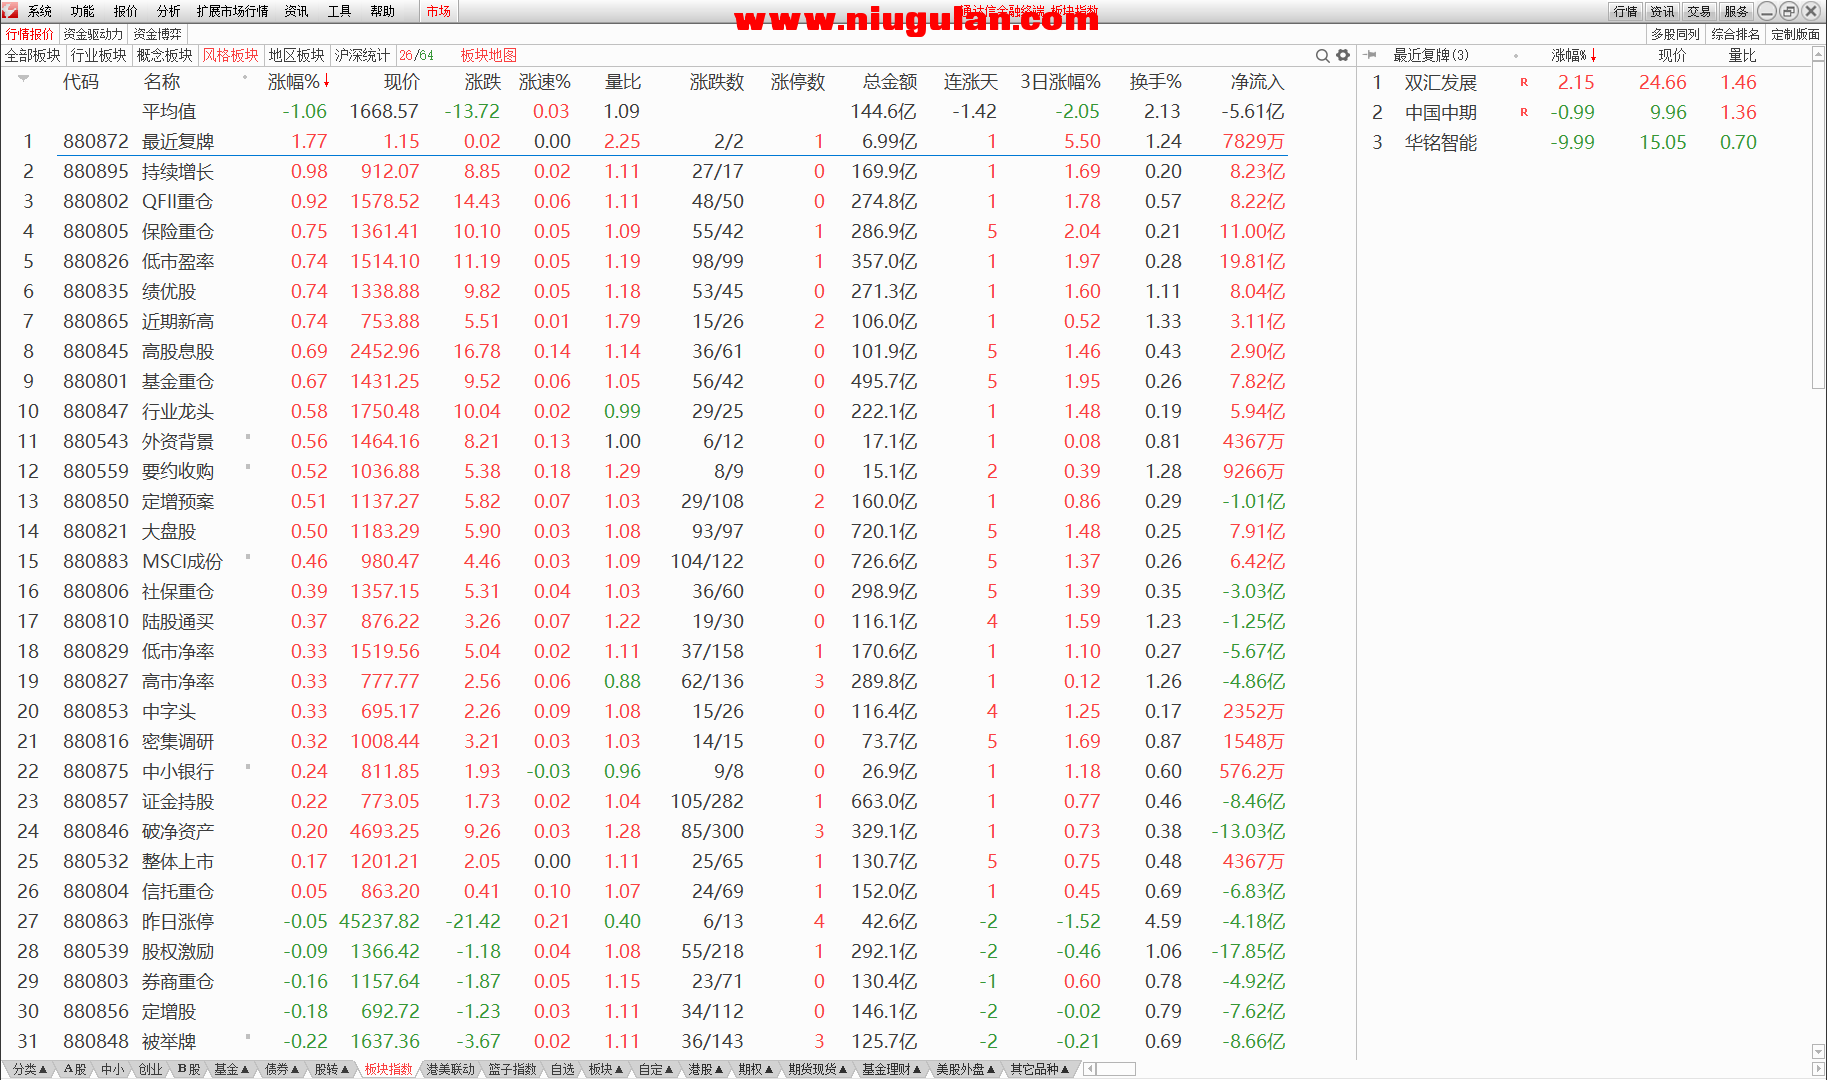Open the 功能 menu

point(83,11)
